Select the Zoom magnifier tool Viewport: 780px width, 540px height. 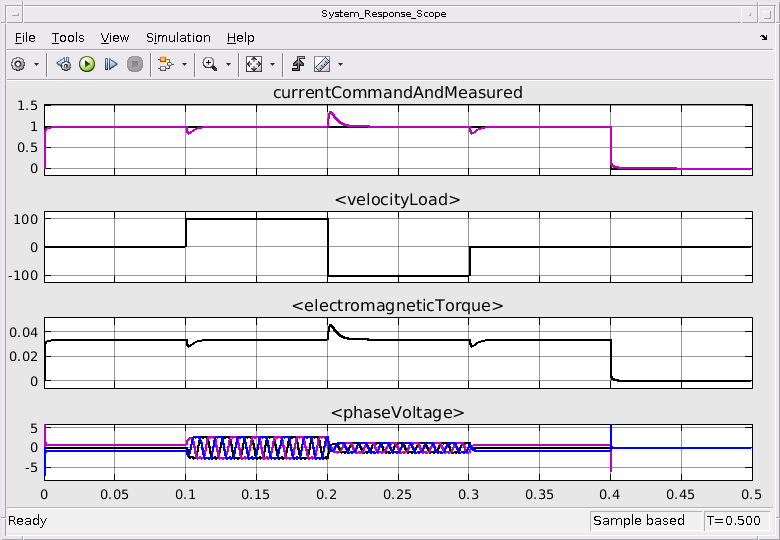point(209,64)
